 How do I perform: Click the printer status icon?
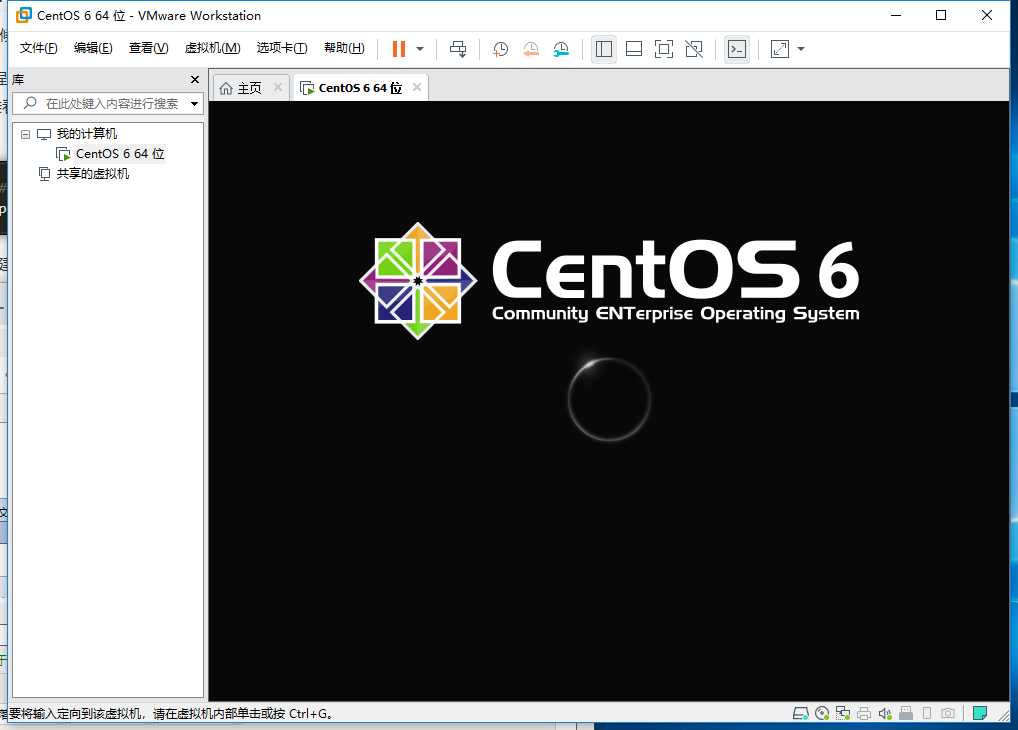[863, 714]
